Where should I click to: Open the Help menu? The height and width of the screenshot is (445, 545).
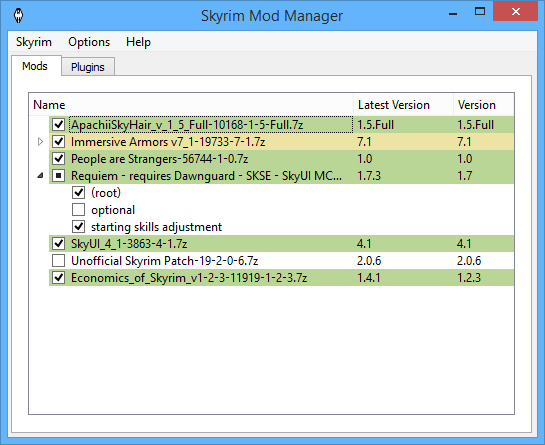[138, 42]
